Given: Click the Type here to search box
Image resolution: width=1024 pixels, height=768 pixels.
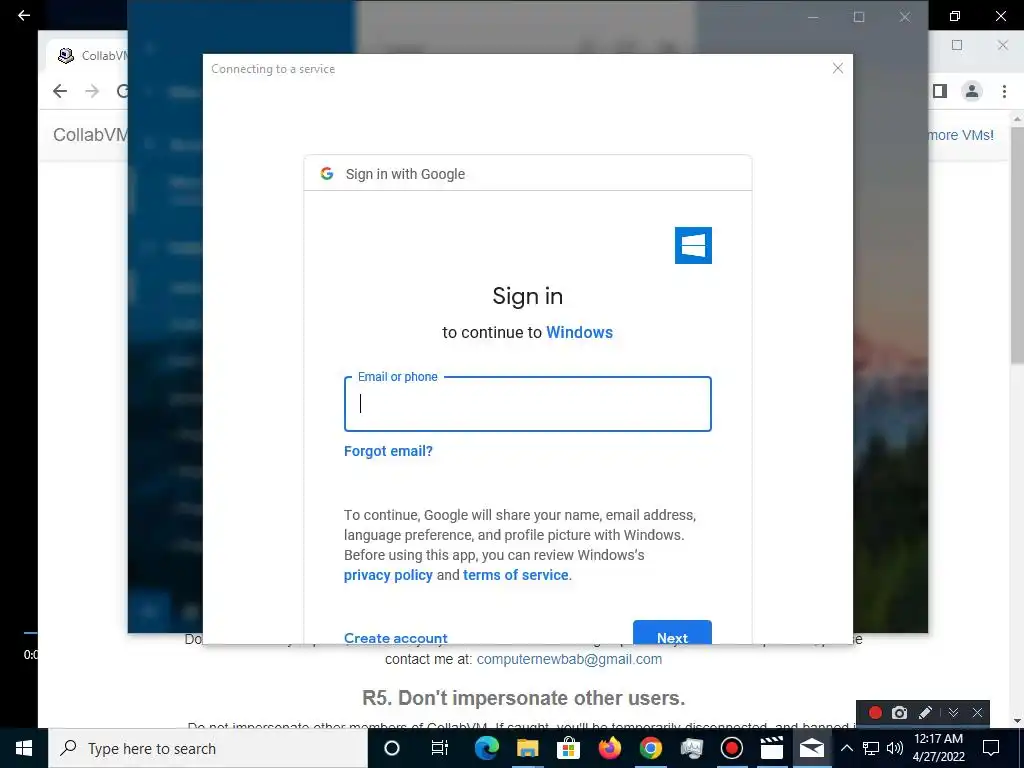Looking at the screenshot, I should [x=208, y=748].
